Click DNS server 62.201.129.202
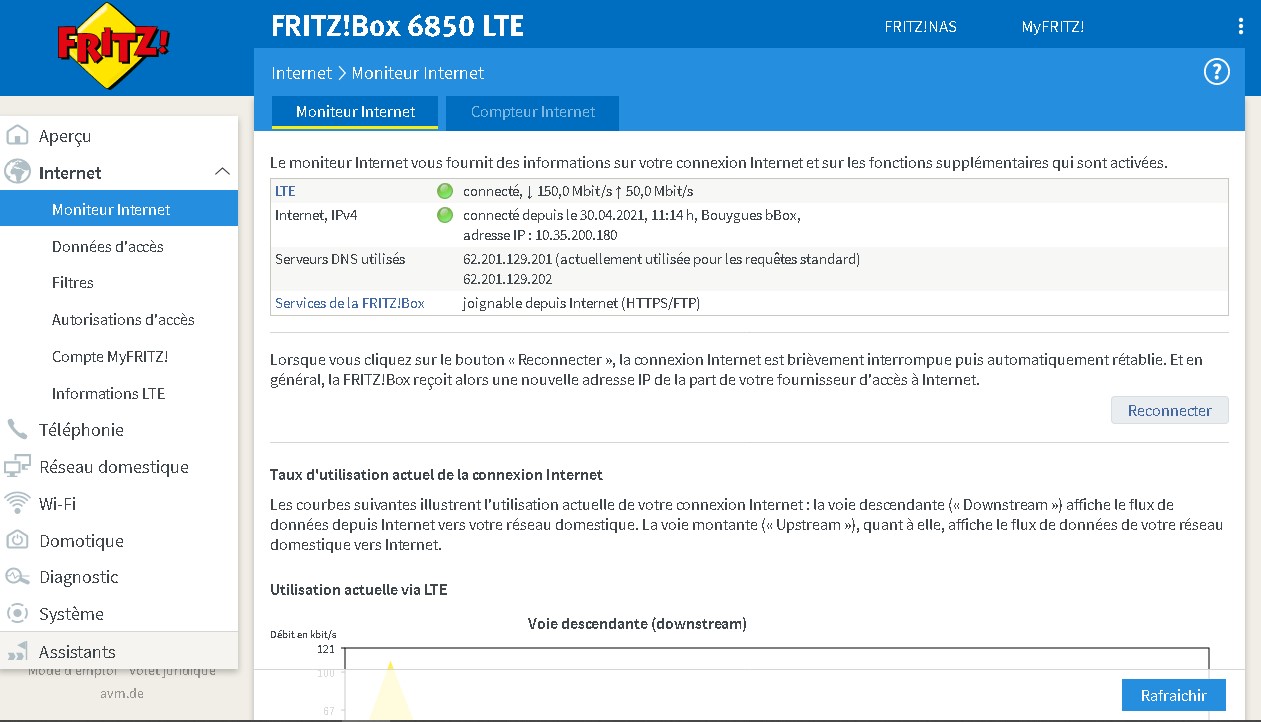Image resolution: width=1261 pixels, height=722 pixels. [x=507, y=280]
